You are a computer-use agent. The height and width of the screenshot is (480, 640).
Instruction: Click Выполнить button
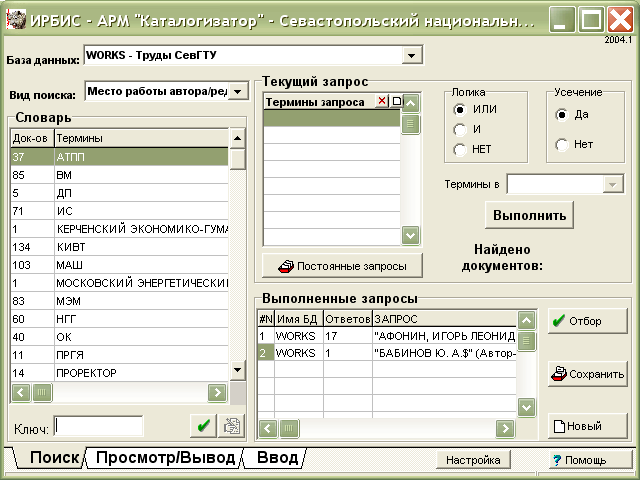pos(529,215)
